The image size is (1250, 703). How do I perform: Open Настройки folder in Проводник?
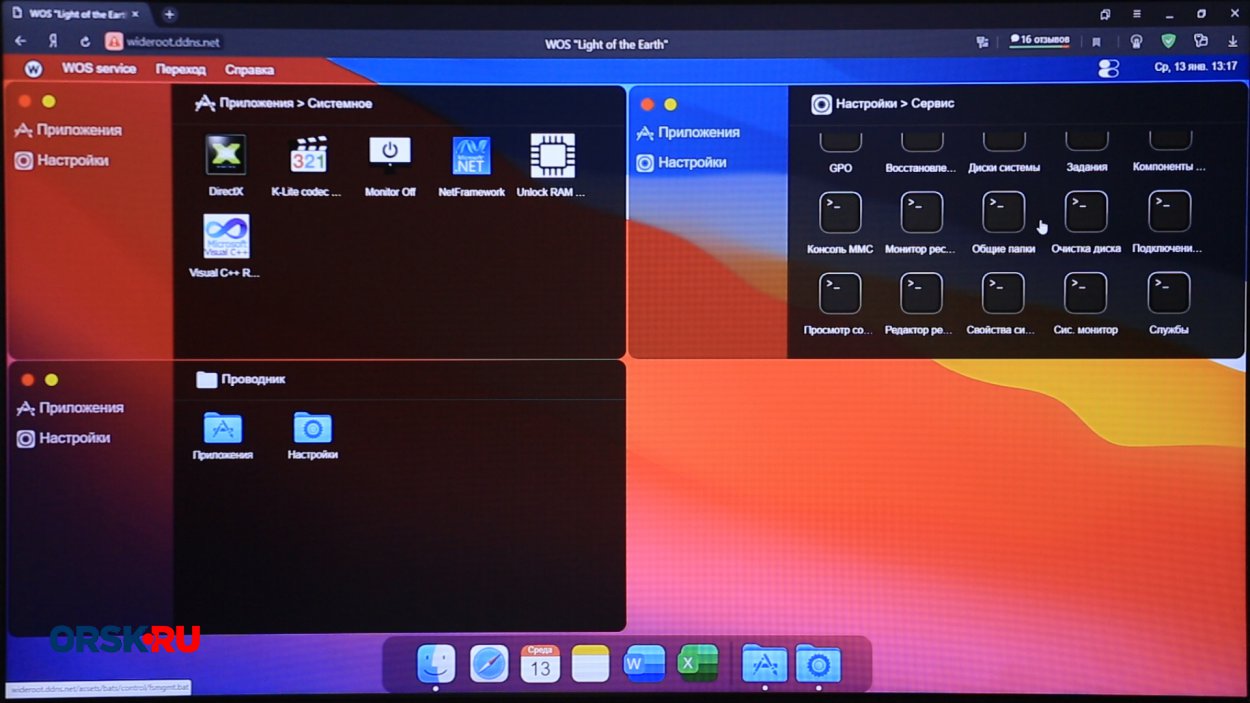click(312, 429)
